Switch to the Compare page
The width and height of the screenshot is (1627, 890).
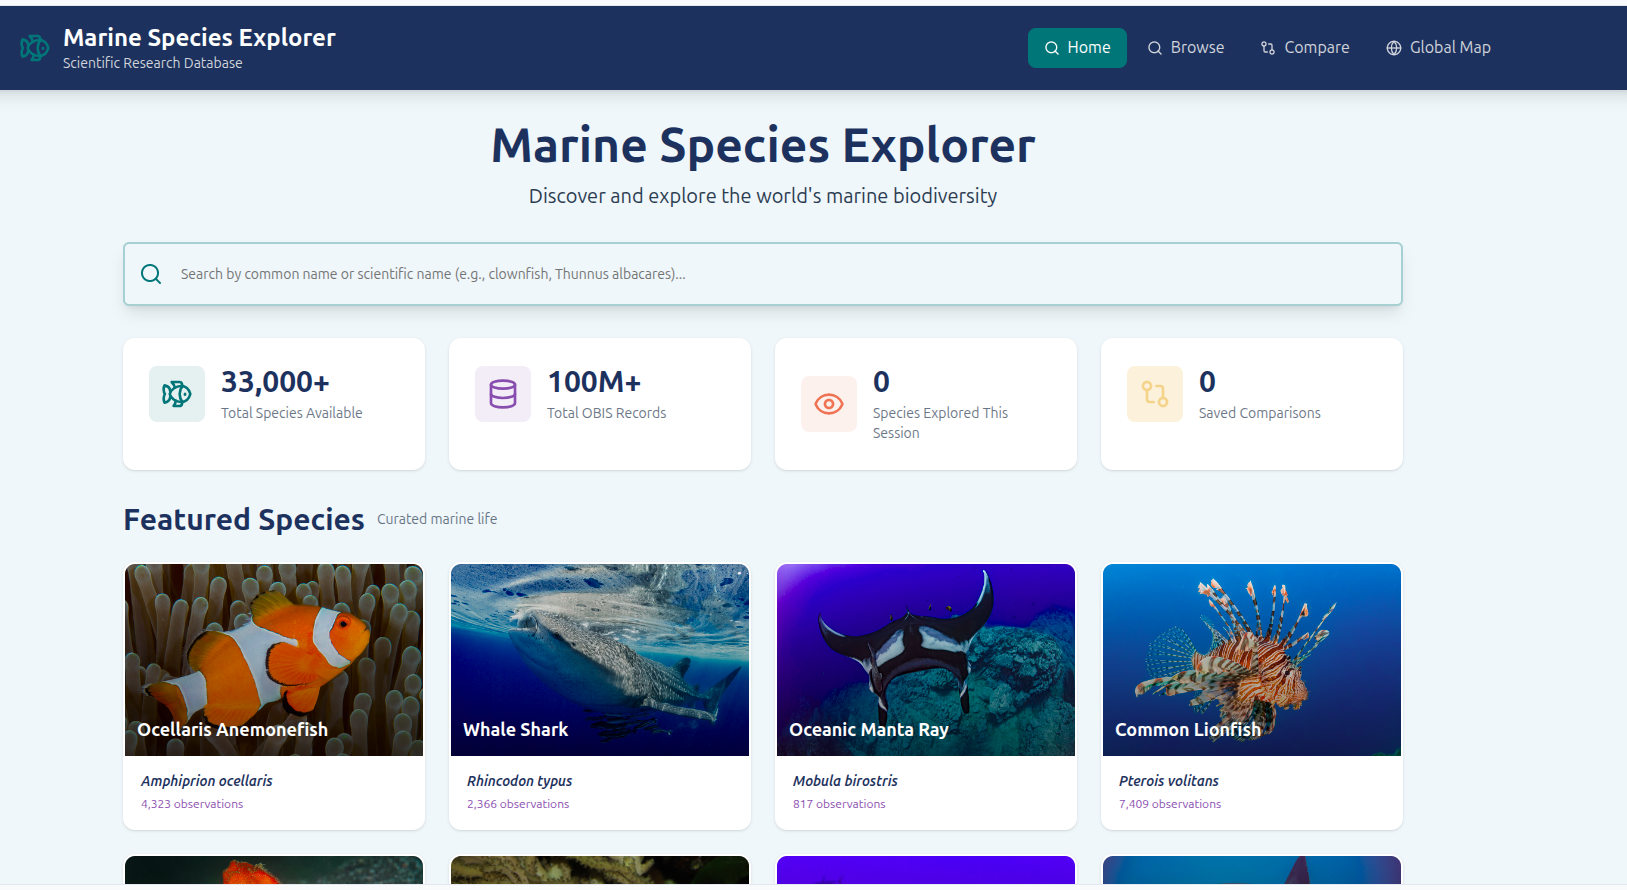1305,48
